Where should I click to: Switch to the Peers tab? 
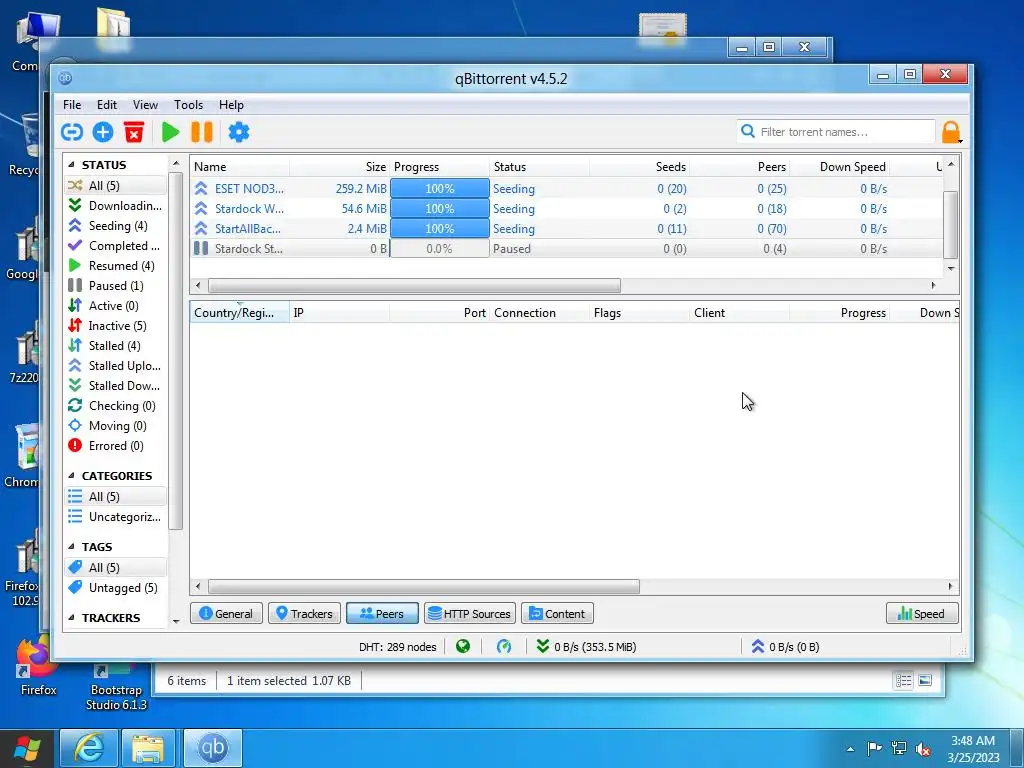[382, 614]
